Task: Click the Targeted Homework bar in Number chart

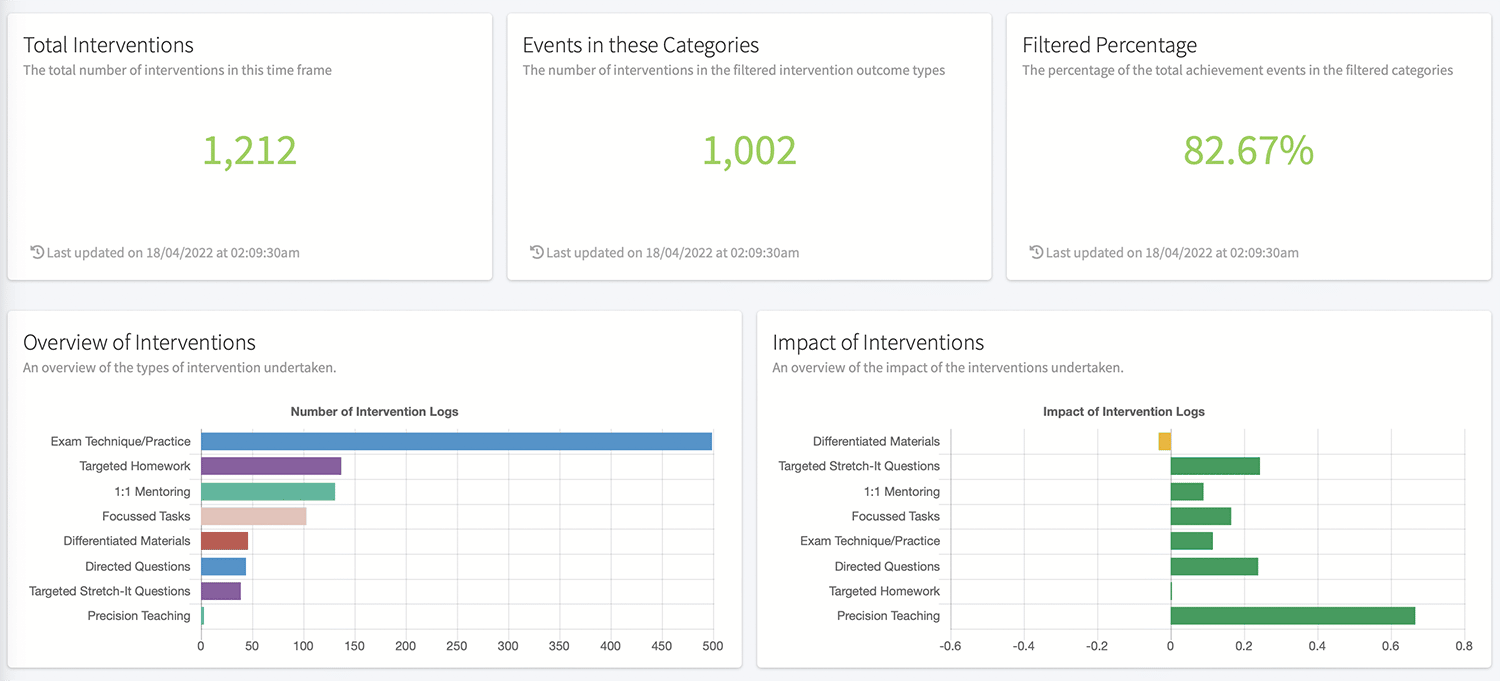Action: [271, 466]
